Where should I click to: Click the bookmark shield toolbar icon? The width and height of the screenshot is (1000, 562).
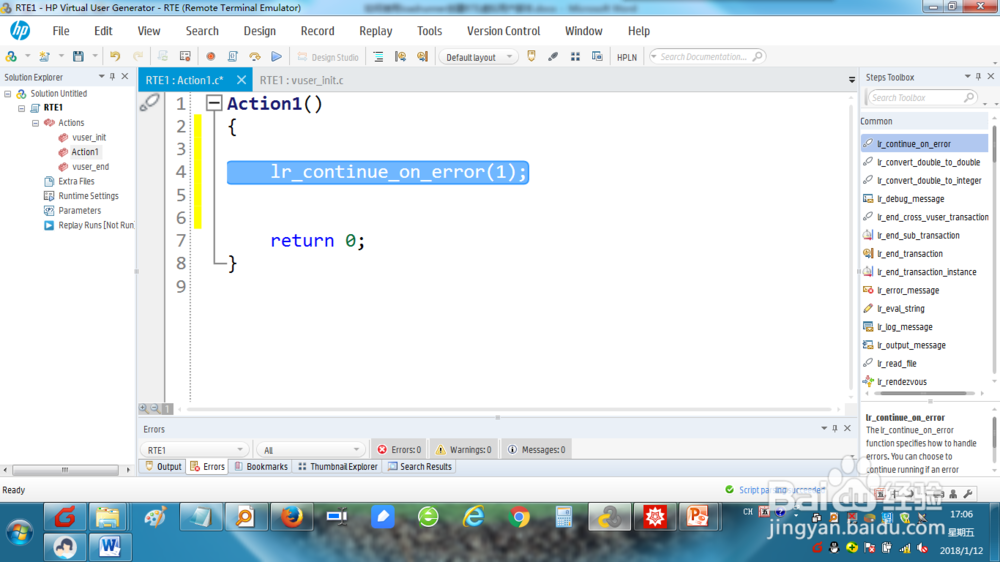pyautogui.click(x=531, y=57)
